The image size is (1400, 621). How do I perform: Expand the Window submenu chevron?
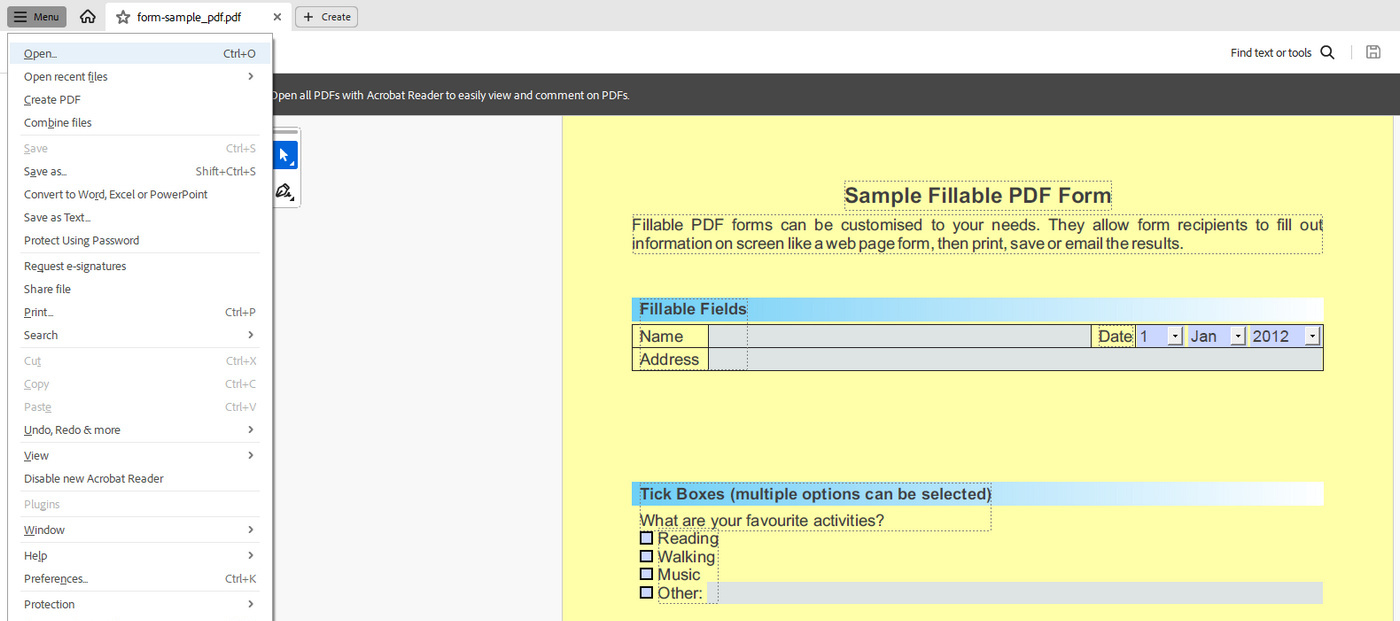[x=251, y=529]
